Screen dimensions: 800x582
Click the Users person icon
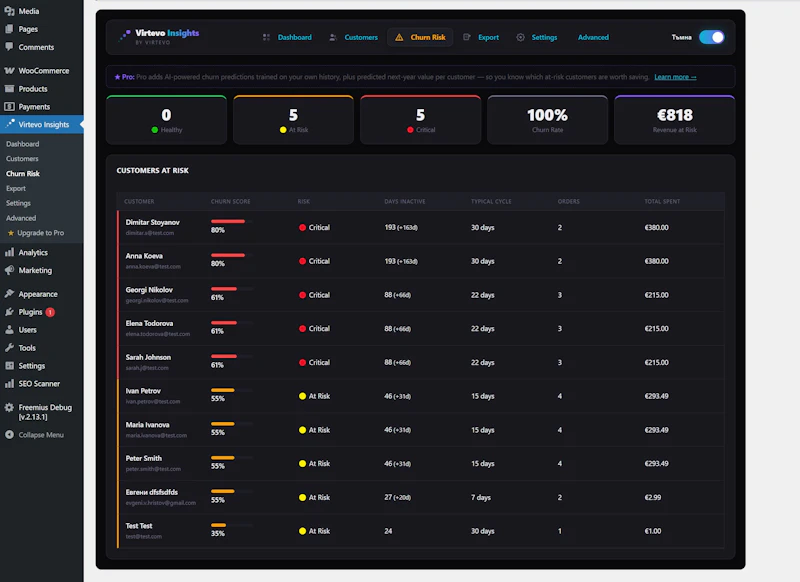click(9, 330)
